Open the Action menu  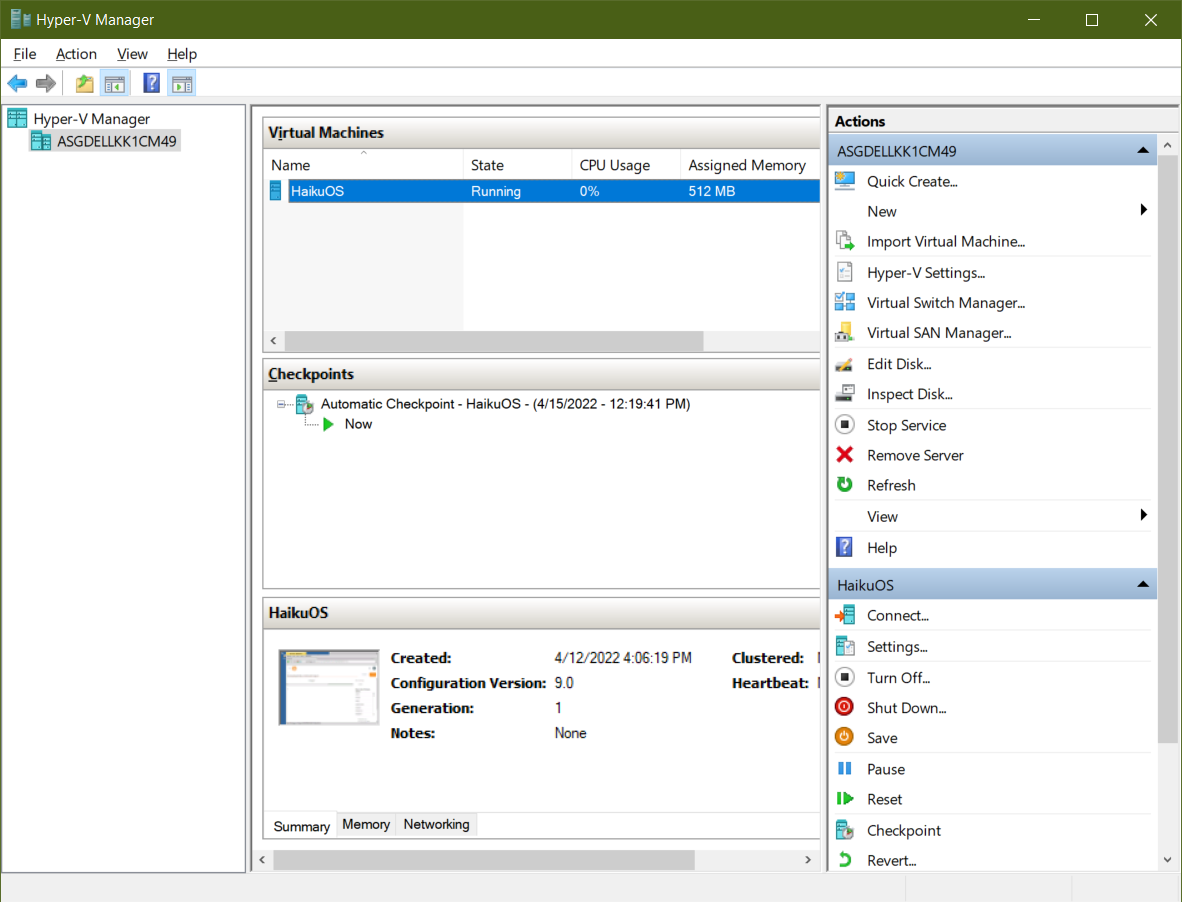[76, 54]
